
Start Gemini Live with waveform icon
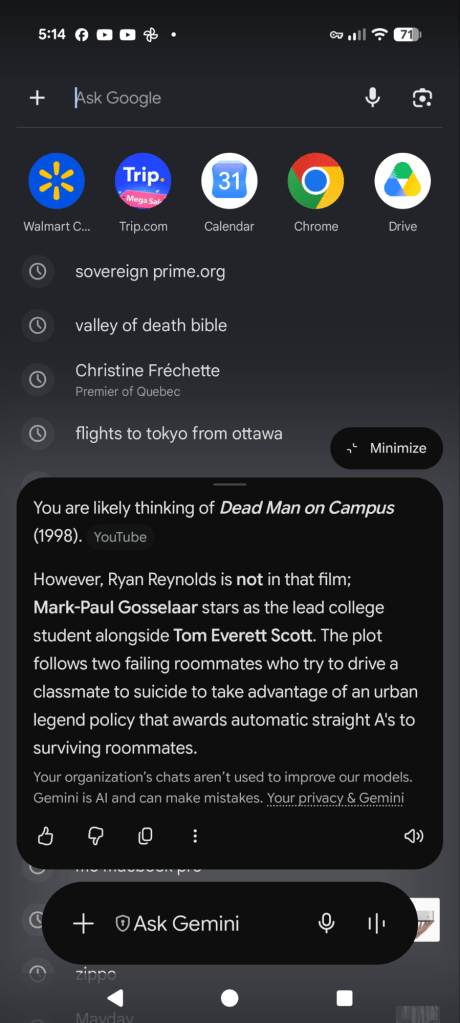376,923
